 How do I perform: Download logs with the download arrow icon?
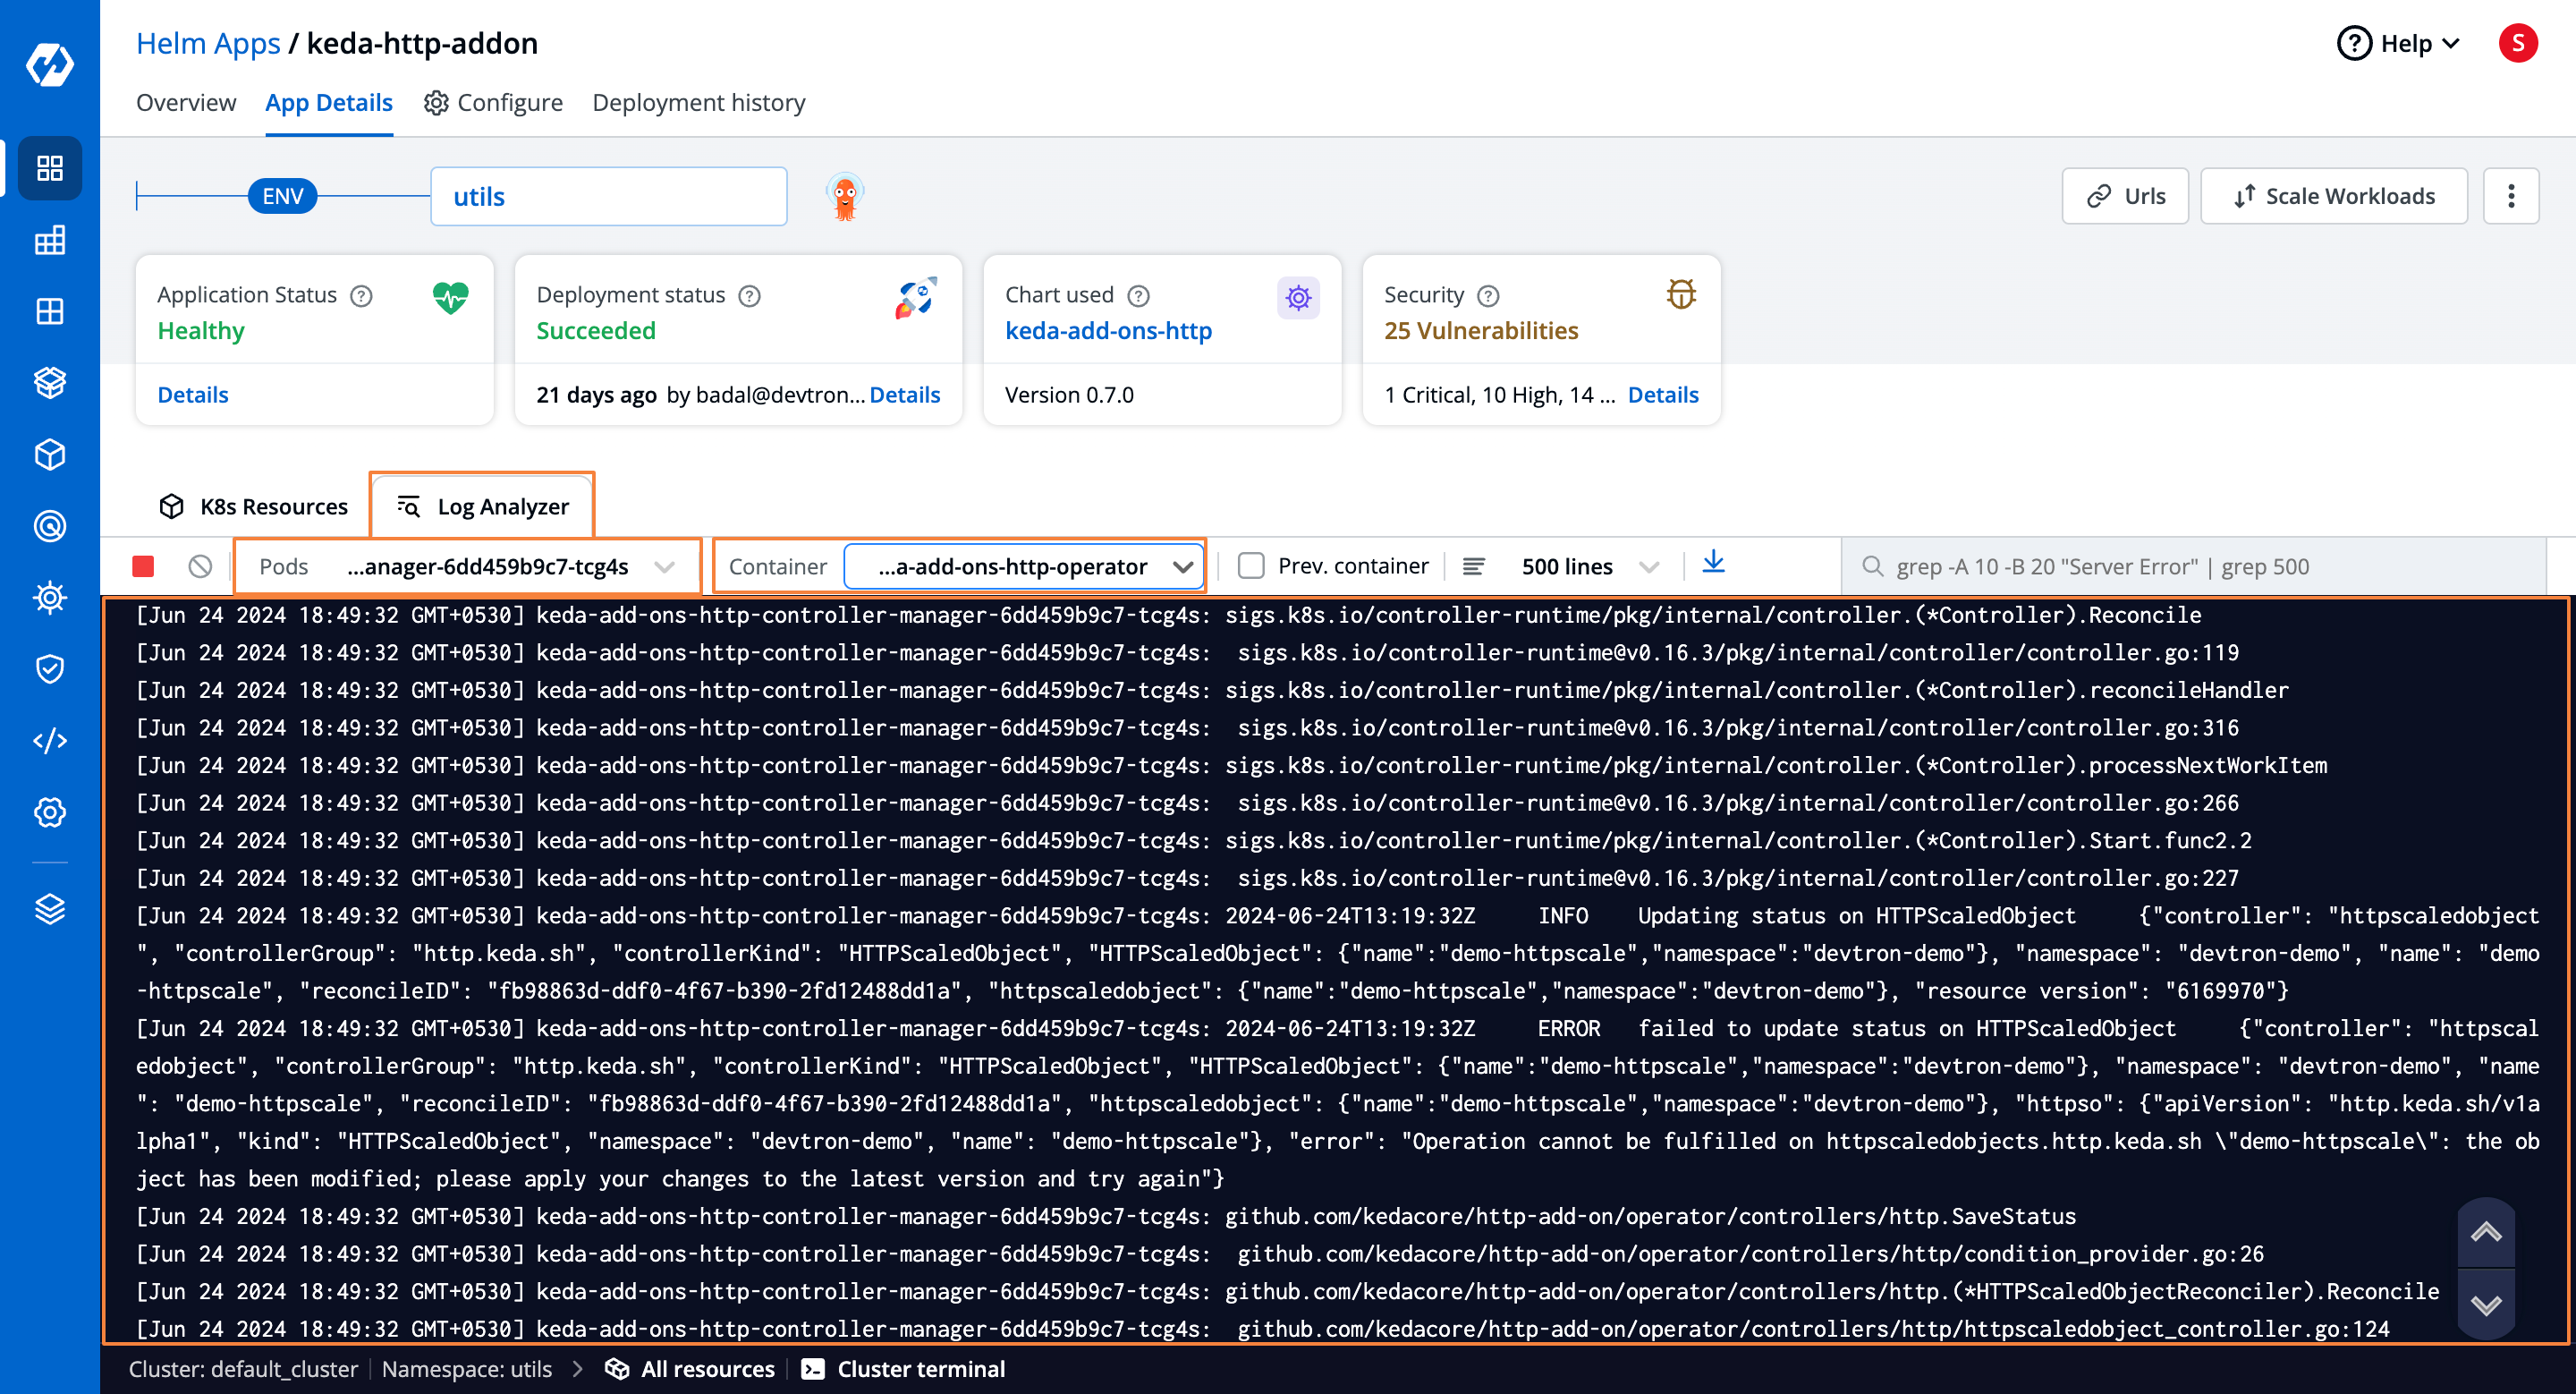(x=1713, y=563)
